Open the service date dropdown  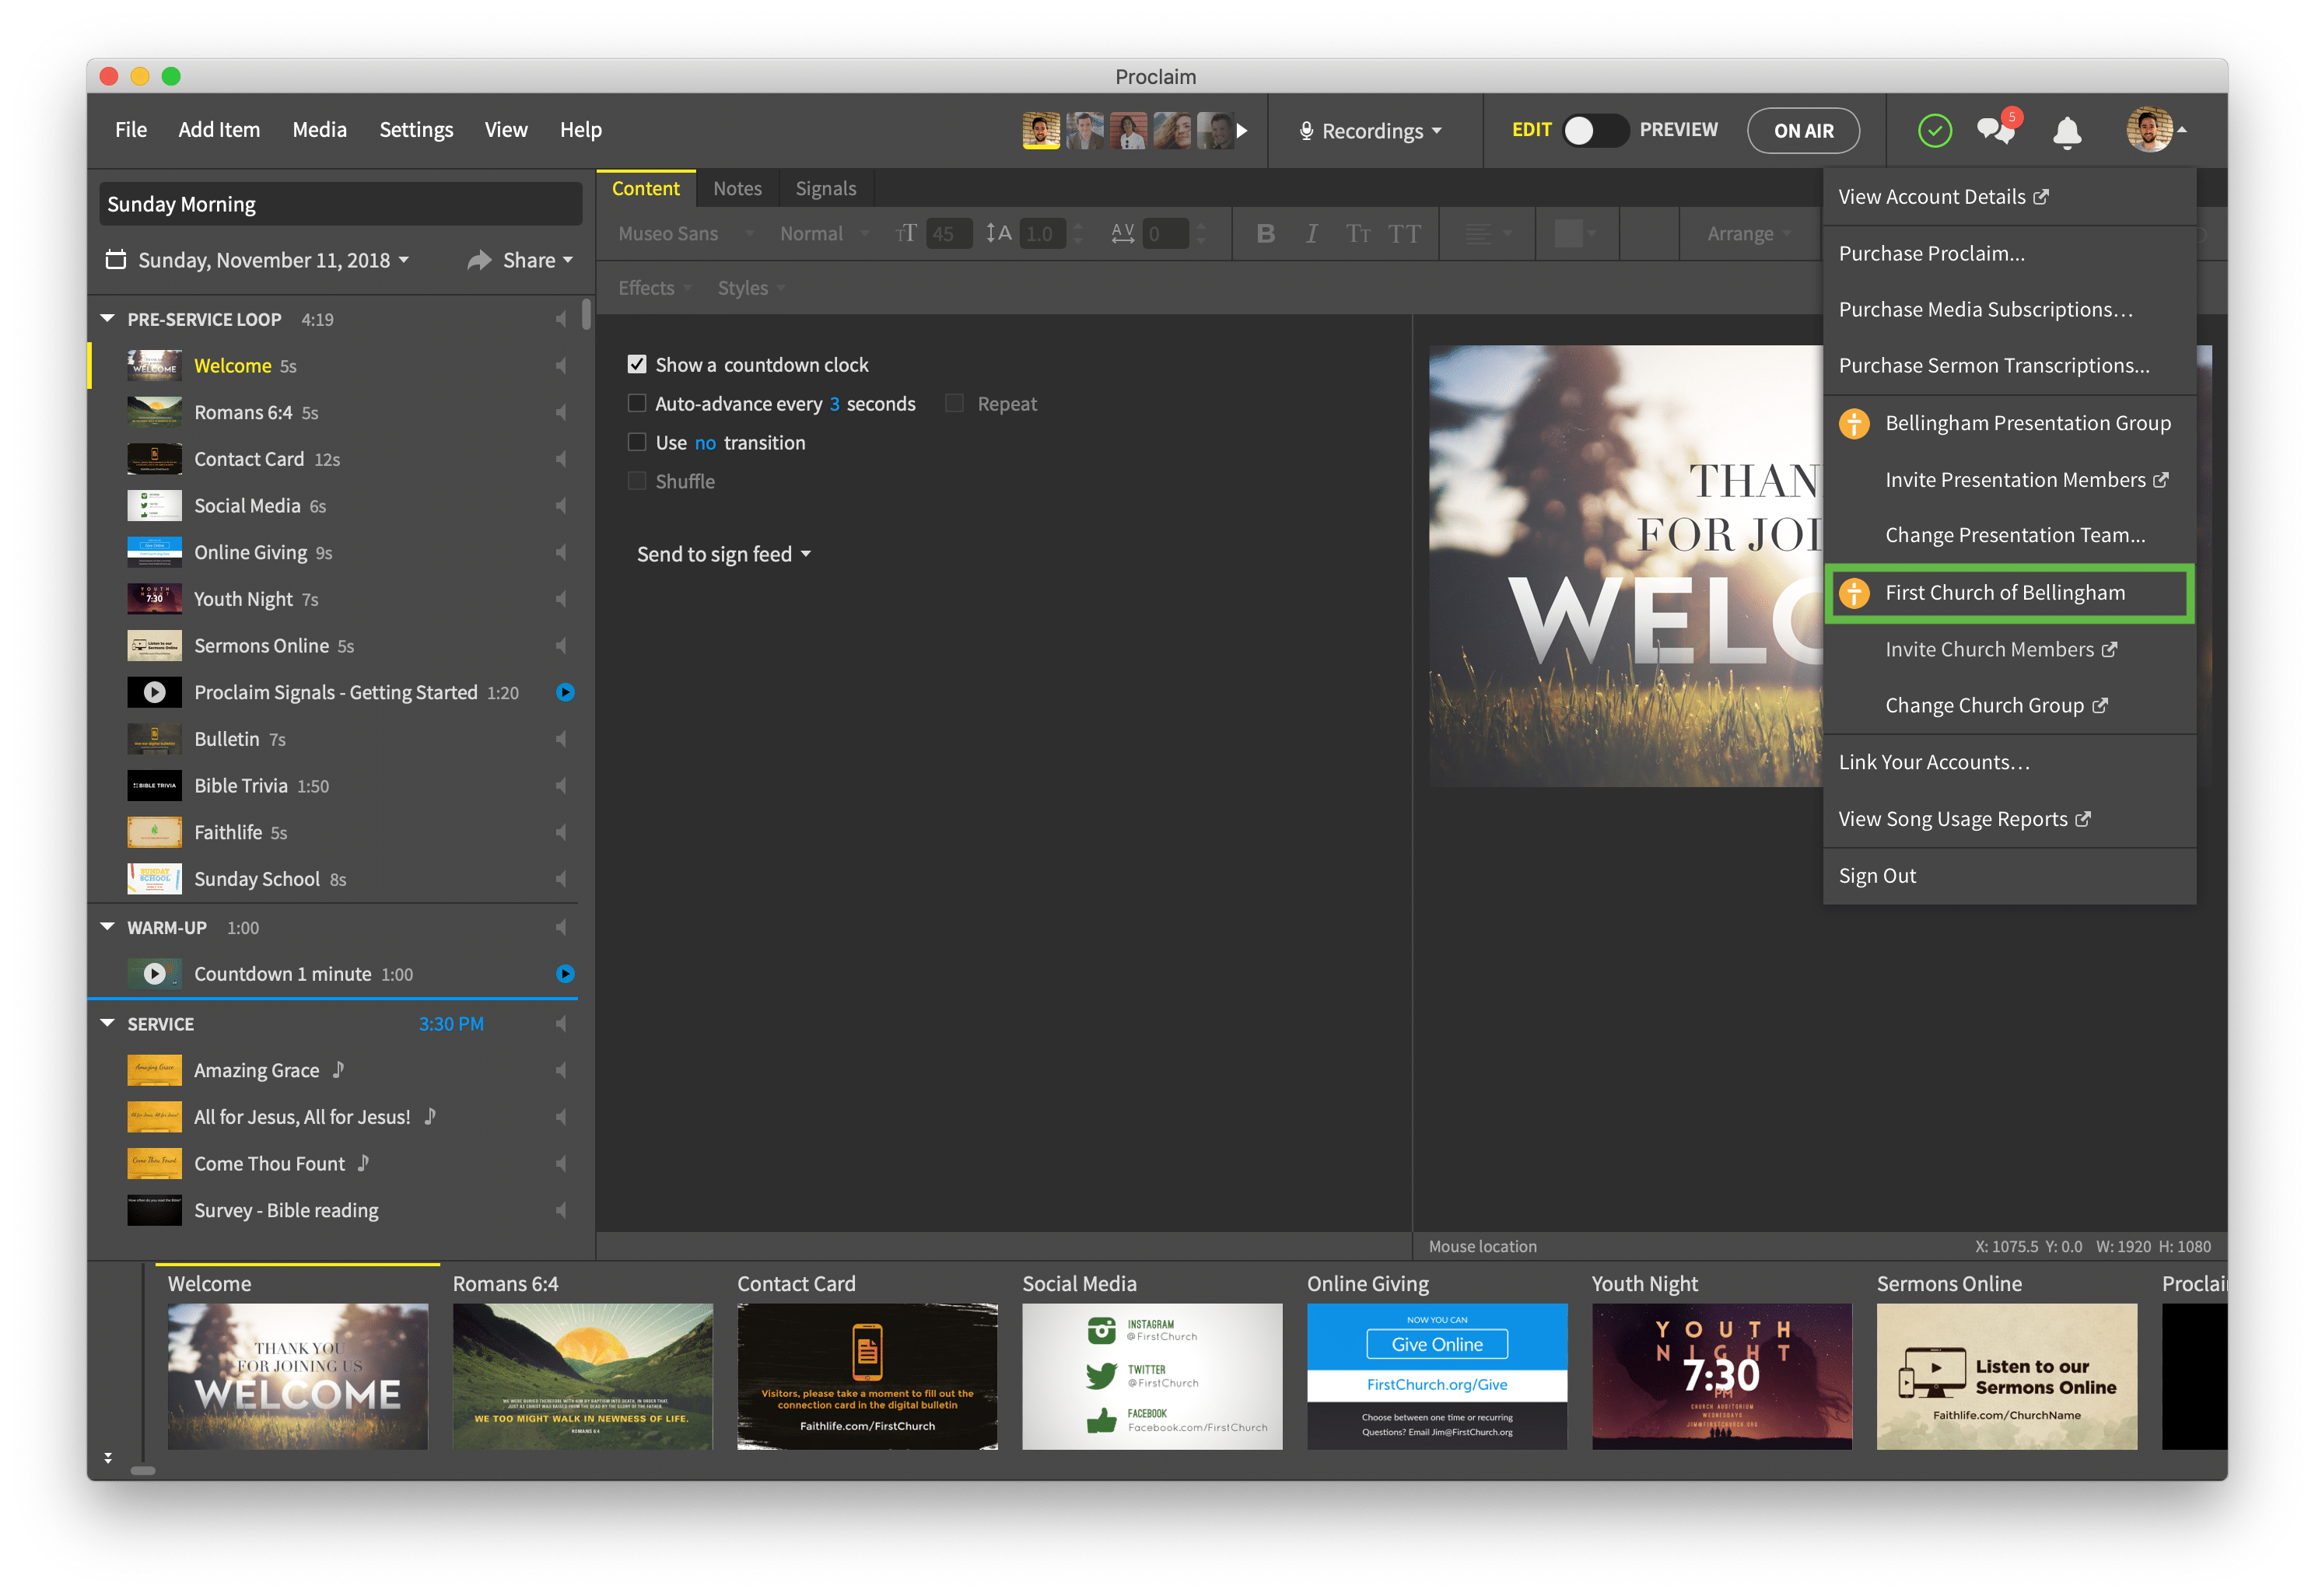pos(273,260)
